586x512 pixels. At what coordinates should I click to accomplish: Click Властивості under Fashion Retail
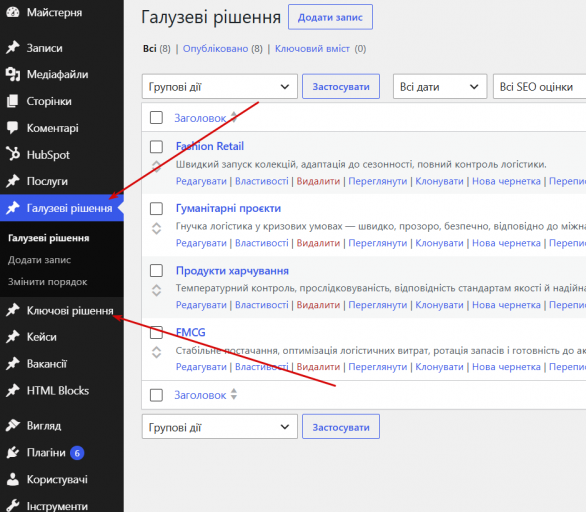click(262, 181)
